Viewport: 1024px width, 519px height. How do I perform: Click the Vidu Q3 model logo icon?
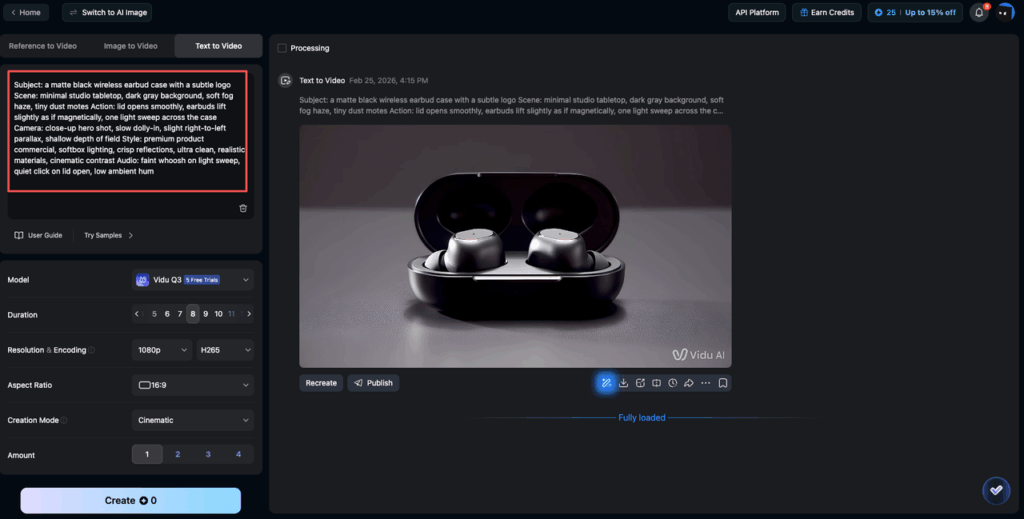(x=142, y=280)
